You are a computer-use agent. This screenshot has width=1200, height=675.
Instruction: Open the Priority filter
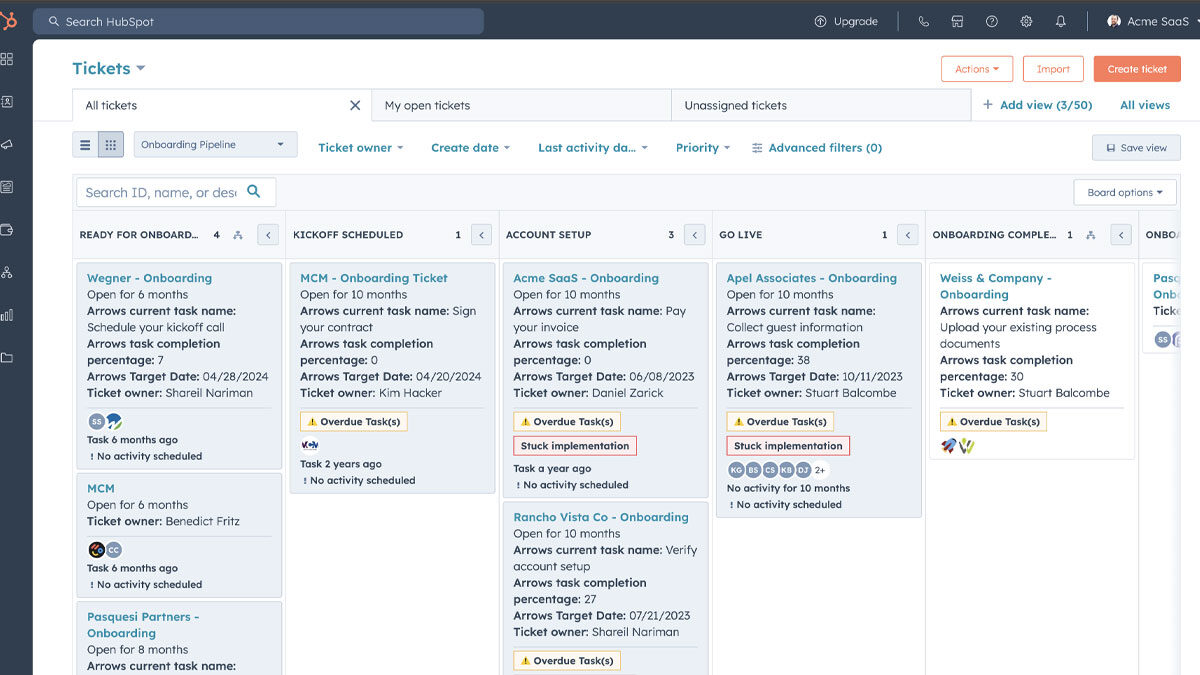[x=703, y=148]
